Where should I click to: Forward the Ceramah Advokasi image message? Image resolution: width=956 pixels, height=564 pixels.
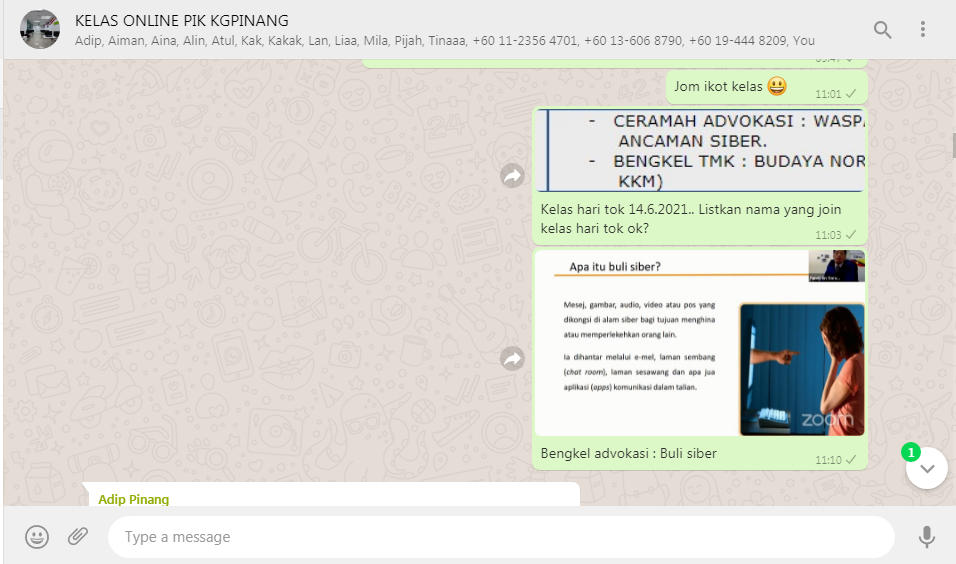pos(513,176)
